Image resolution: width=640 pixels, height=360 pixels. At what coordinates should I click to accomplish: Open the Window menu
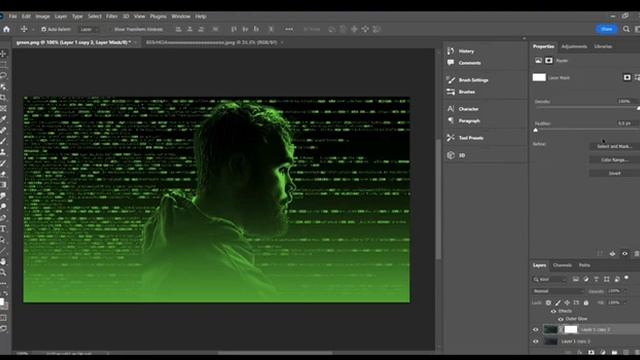coord(181,16)
